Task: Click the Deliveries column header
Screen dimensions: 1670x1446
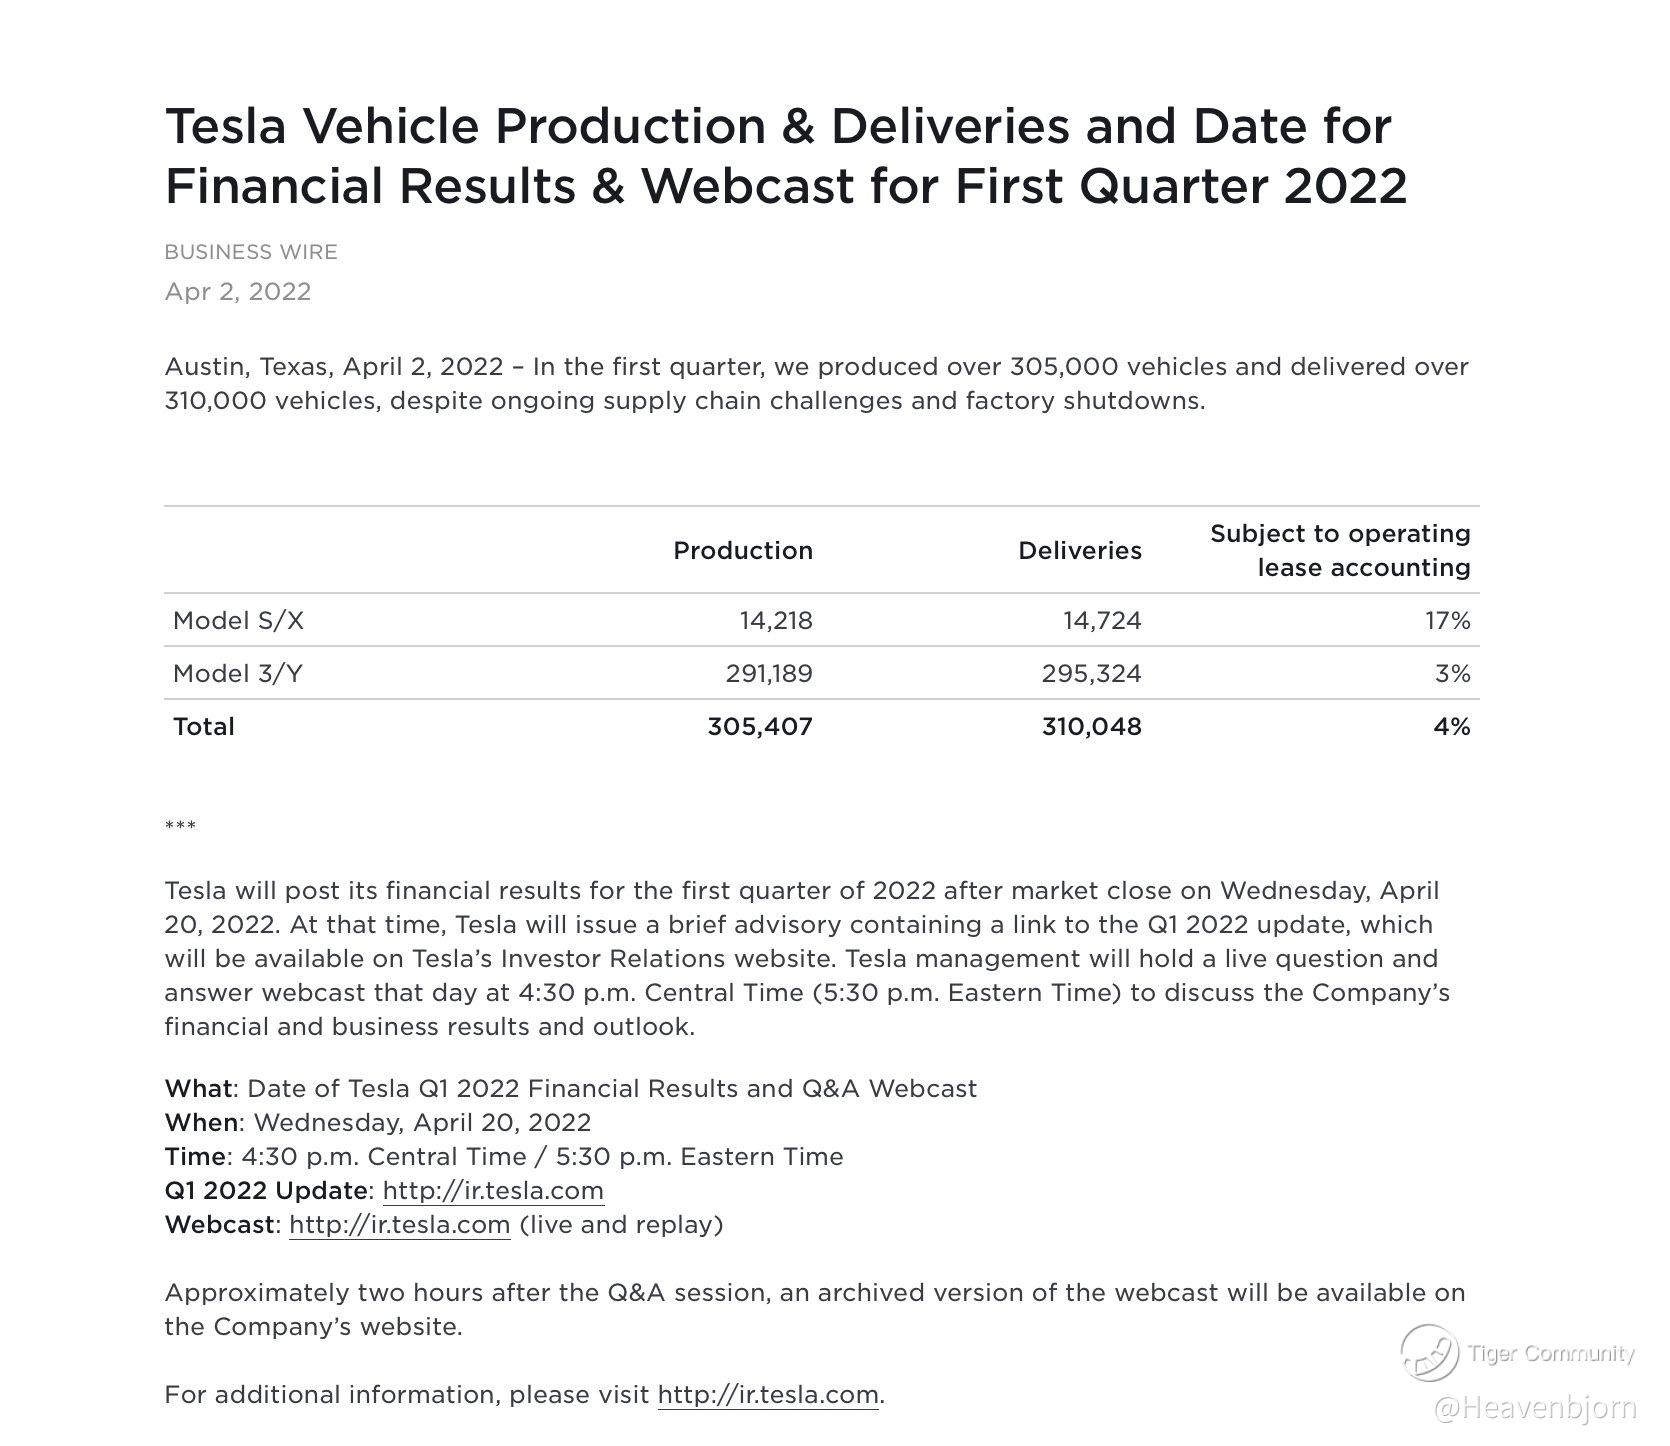Action: (1080, 551)
